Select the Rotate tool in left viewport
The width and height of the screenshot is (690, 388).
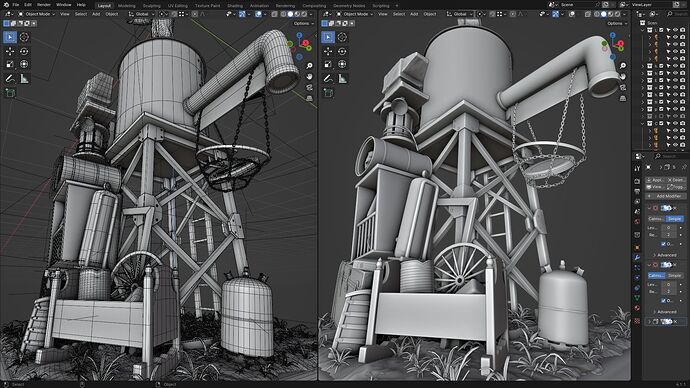coord(24,51)
